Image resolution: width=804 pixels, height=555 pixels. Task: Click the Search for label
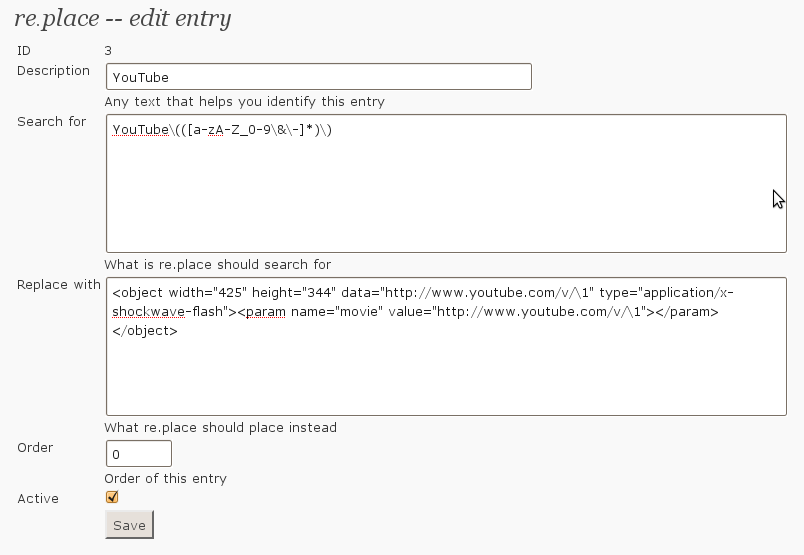click(x=51, y=122)
